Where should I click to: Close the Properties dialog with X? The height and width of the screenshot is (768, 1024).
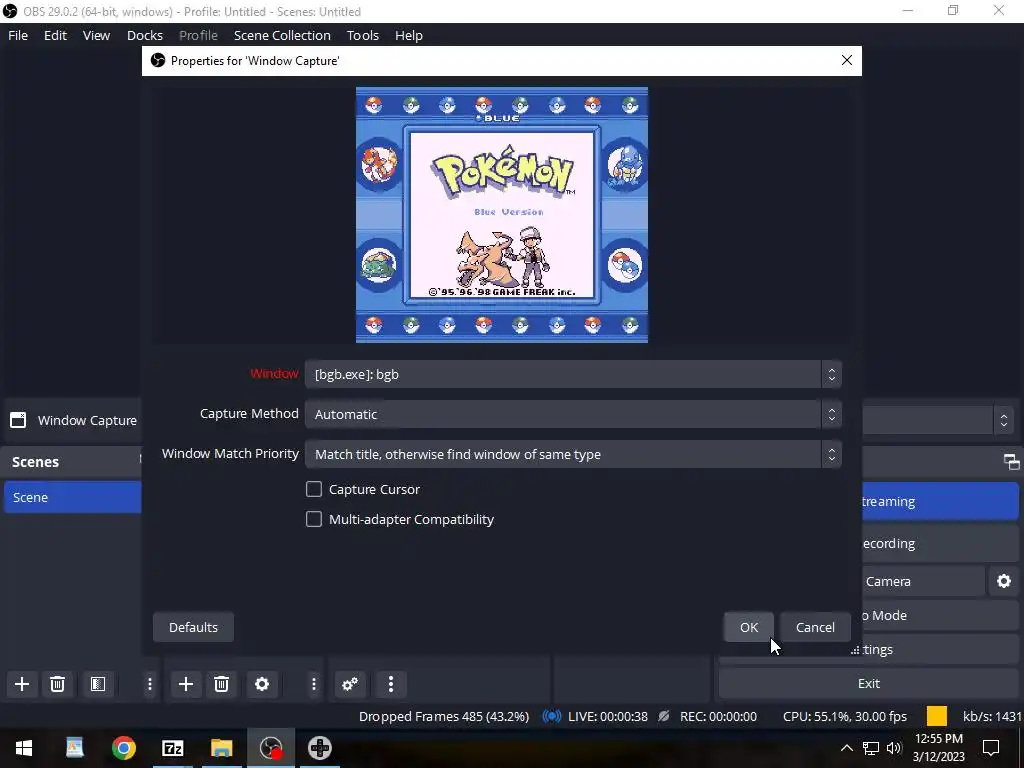[846, 60]
